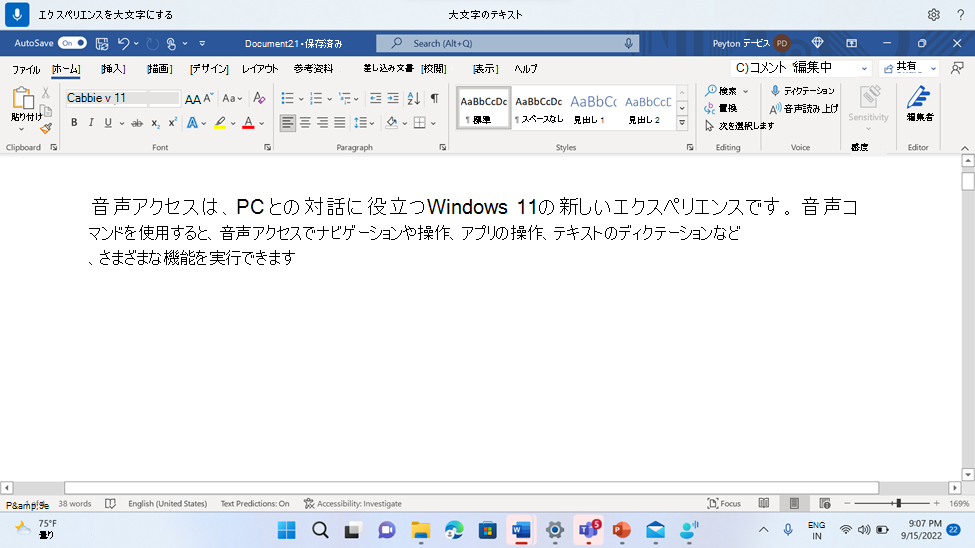The image size is (975, 548).
Task: Select Align Left
Action: point(287,123)
